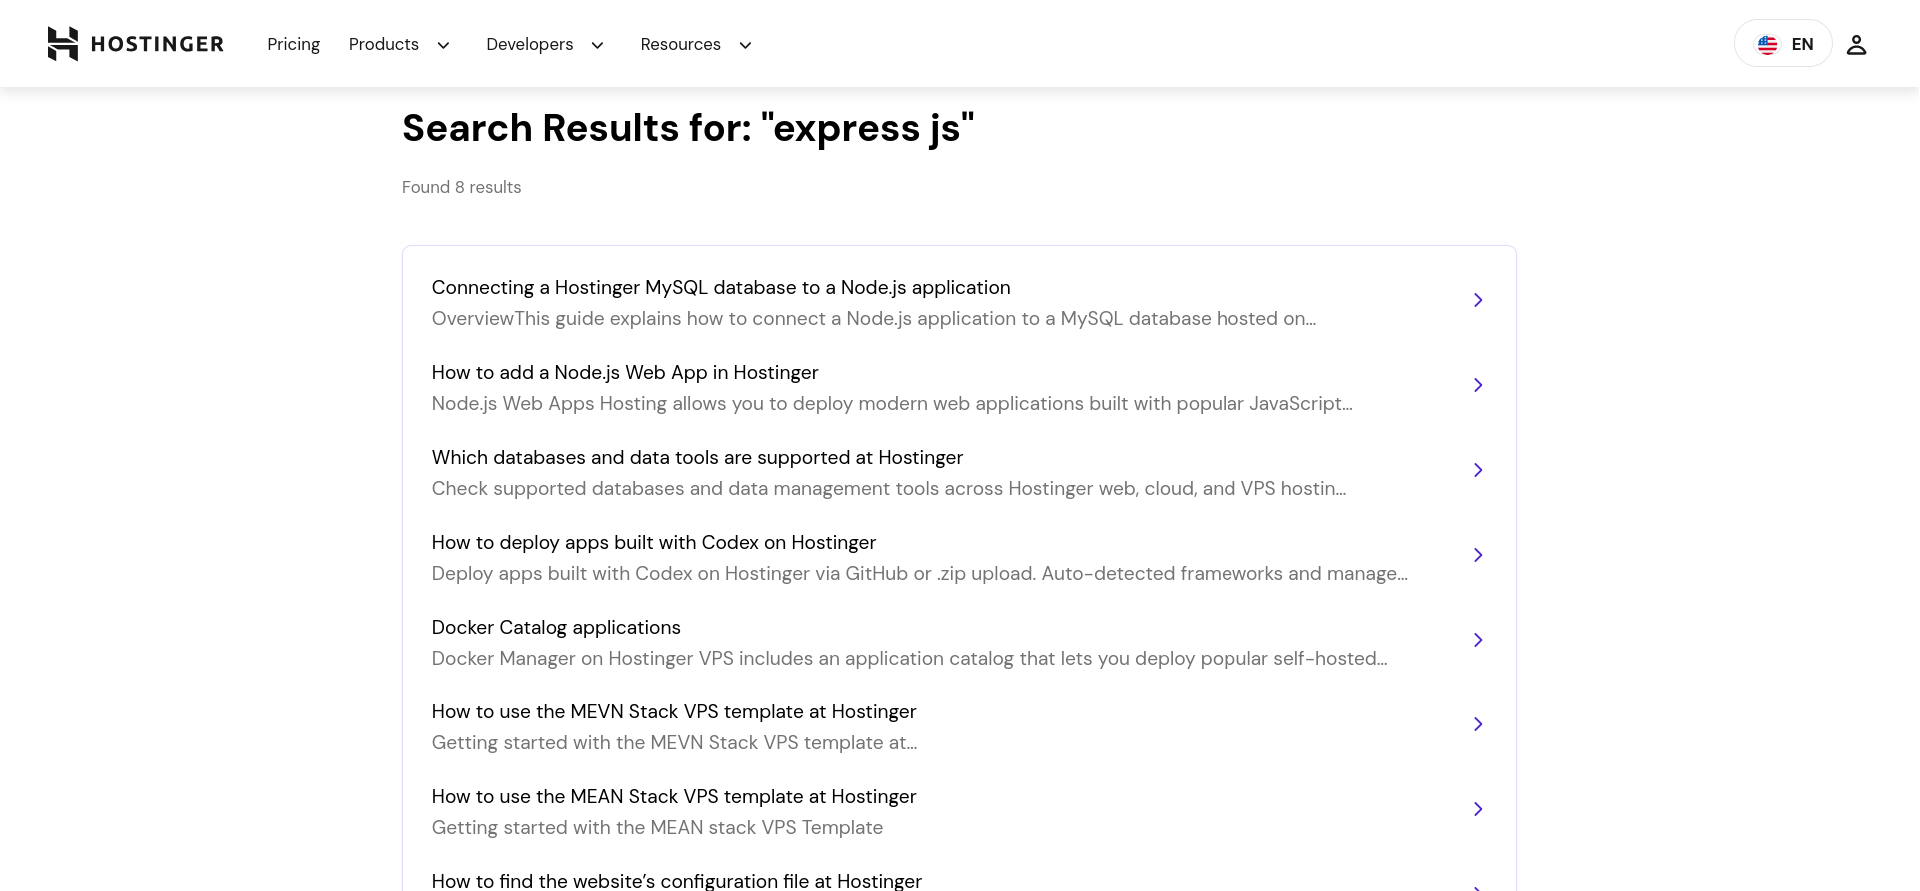The image size is (1920, 891).
Task: Click 'Check supported databases and data management' description
Action: (x=889, y=488)
